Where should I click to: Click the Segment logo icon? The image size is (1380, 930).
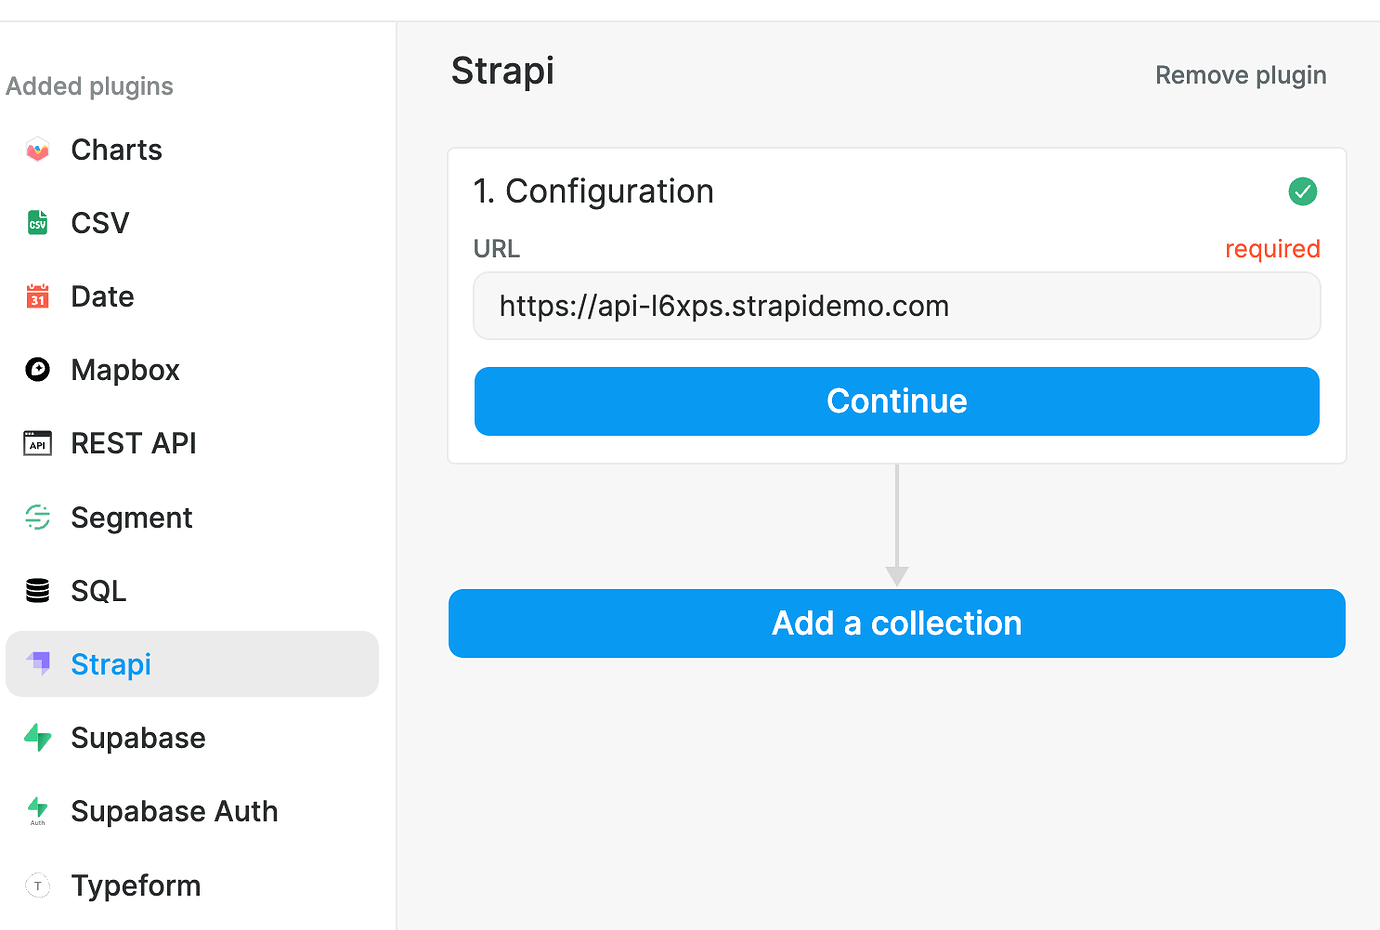pos(38,517)
